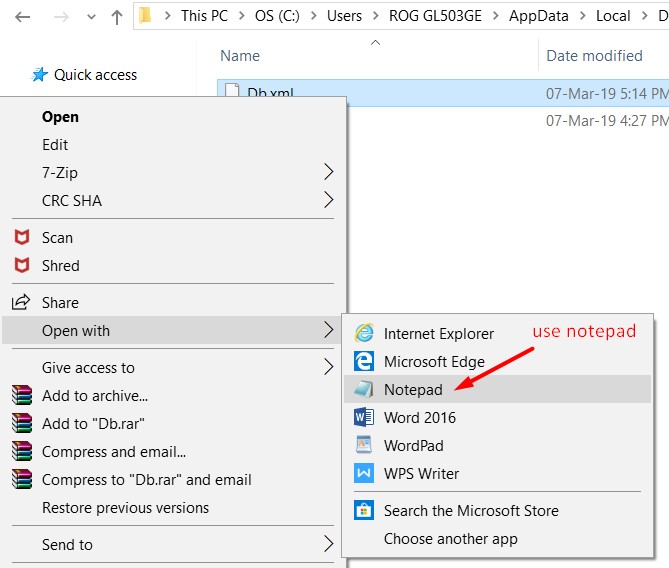Select Microsoft Edge in submenu
Image resolution: width=669 pixels, height=568 pixels.
[433, 362]
